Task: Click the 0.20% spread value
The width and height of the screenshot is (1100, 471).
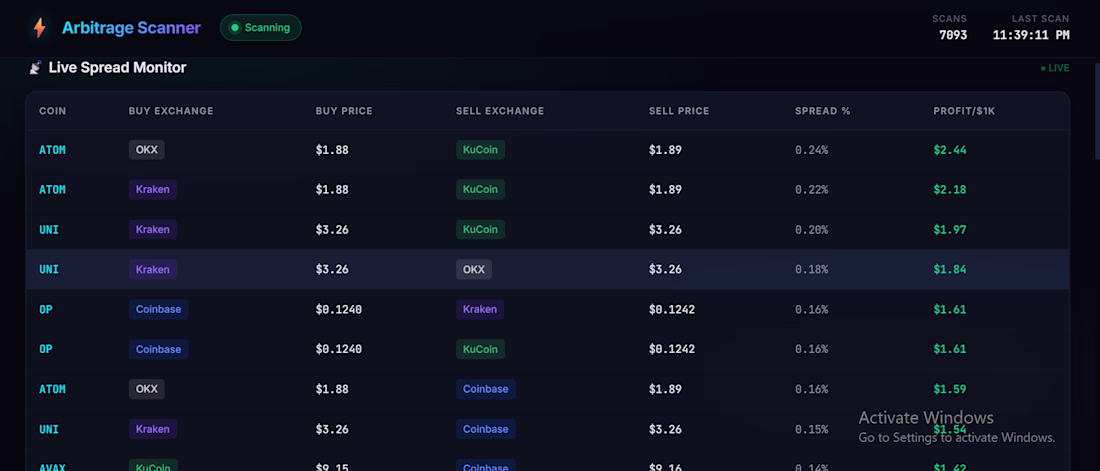Action: coord(812,230)
